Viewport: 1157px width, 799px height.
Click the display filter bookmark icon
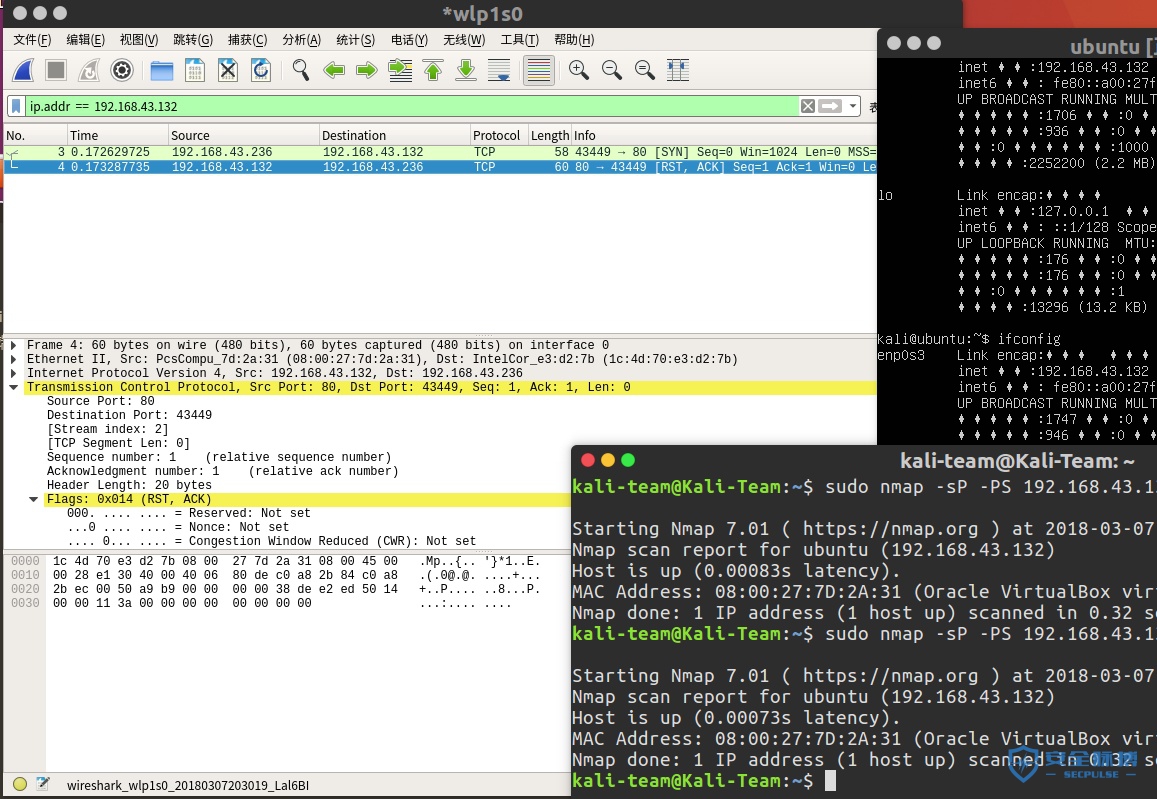(15, 106)
